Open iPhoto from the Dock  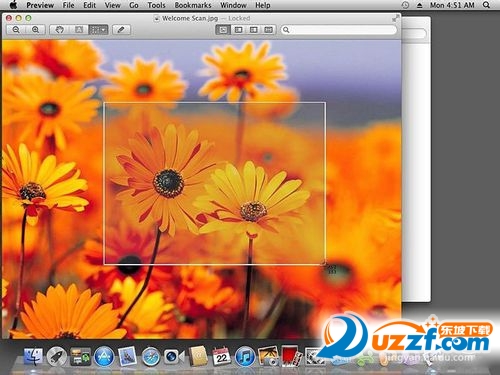(268, 356)
